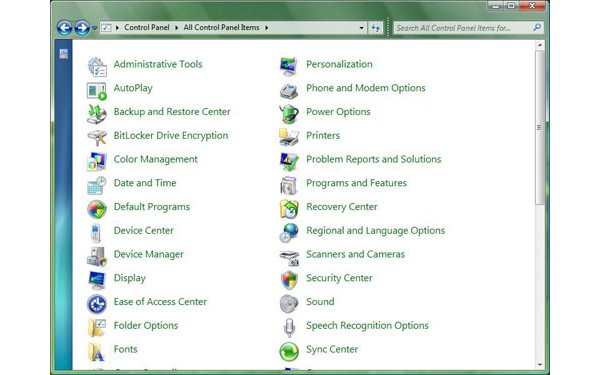Screen dimensions: 600x375
Task: Click the Personalization icon
Action: [289, 66]
